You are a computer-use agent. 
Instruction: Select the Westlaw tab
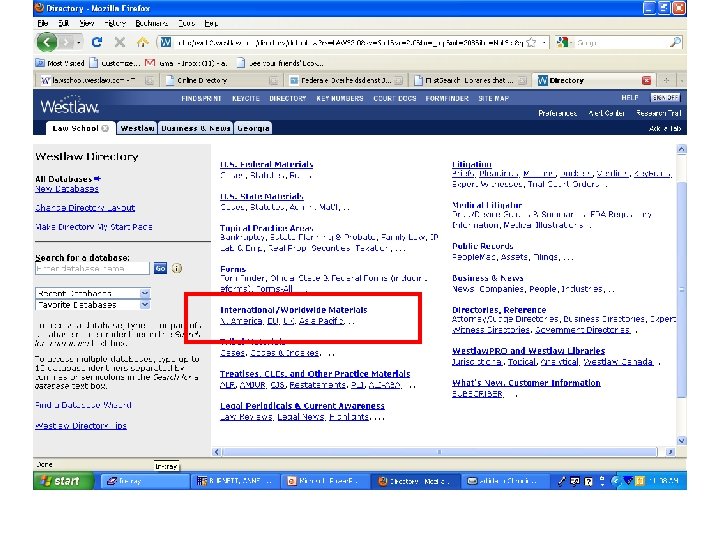pos(137,128)
